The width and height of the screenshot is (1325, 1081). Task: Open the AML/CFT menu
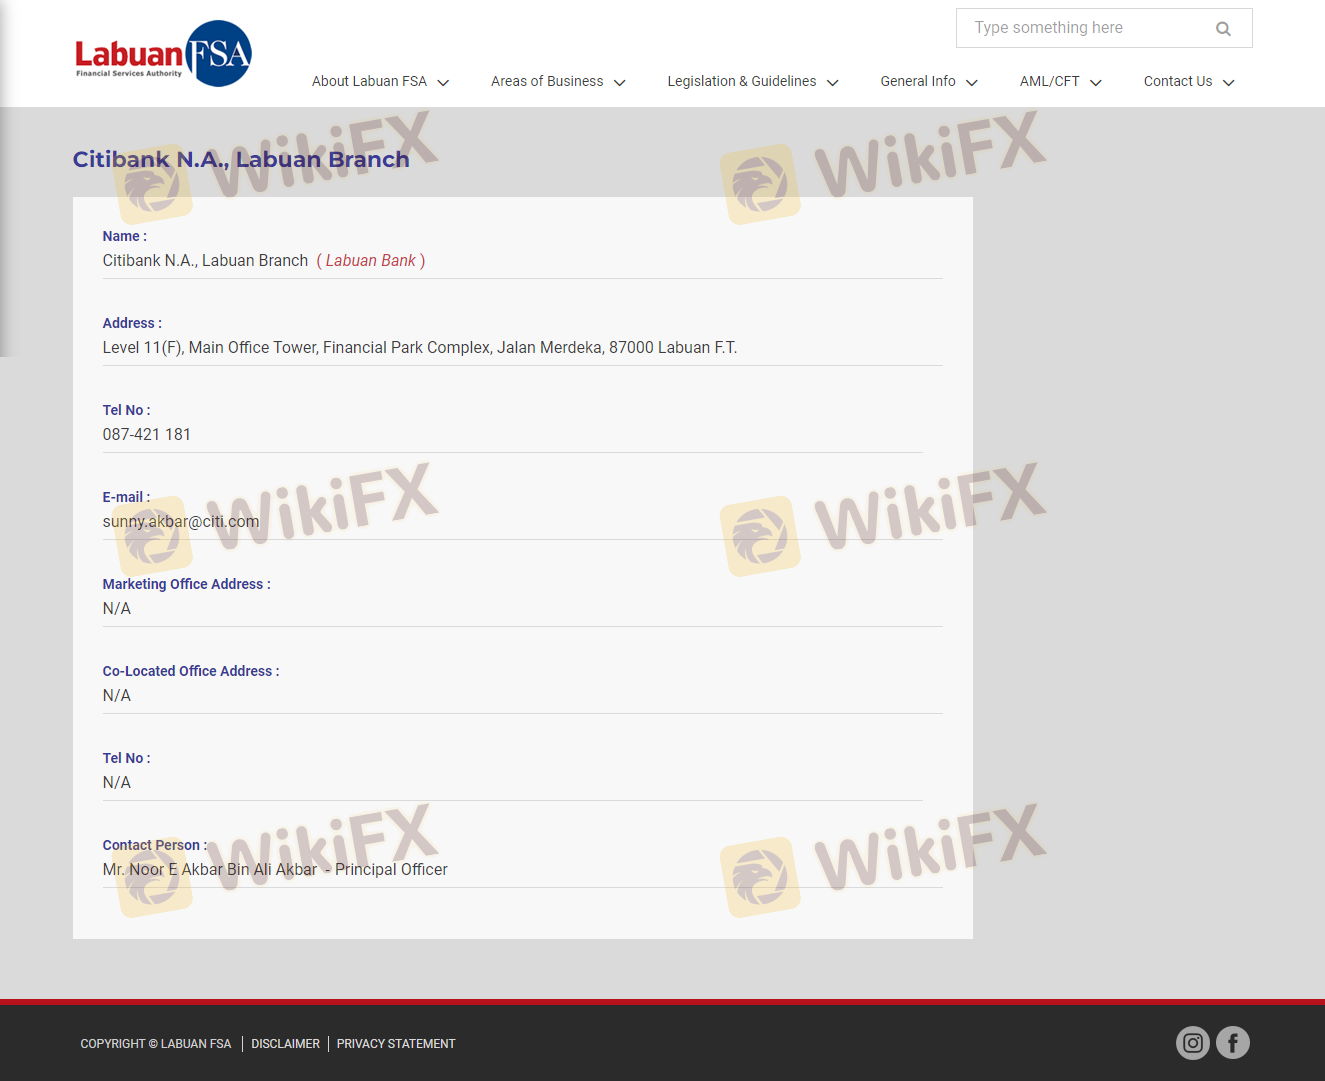point(1050,81)
